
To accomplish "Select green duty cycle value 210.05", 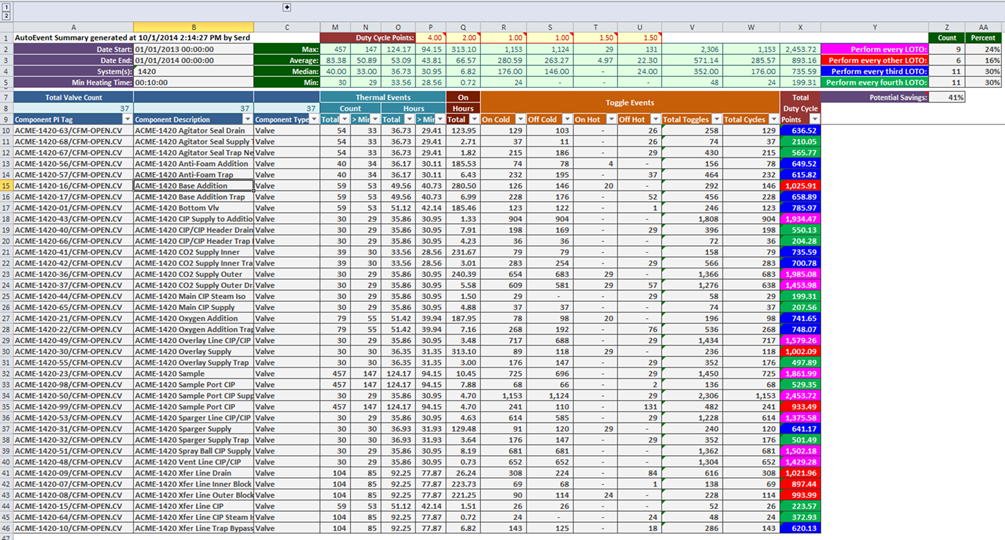I will point(800,142).
